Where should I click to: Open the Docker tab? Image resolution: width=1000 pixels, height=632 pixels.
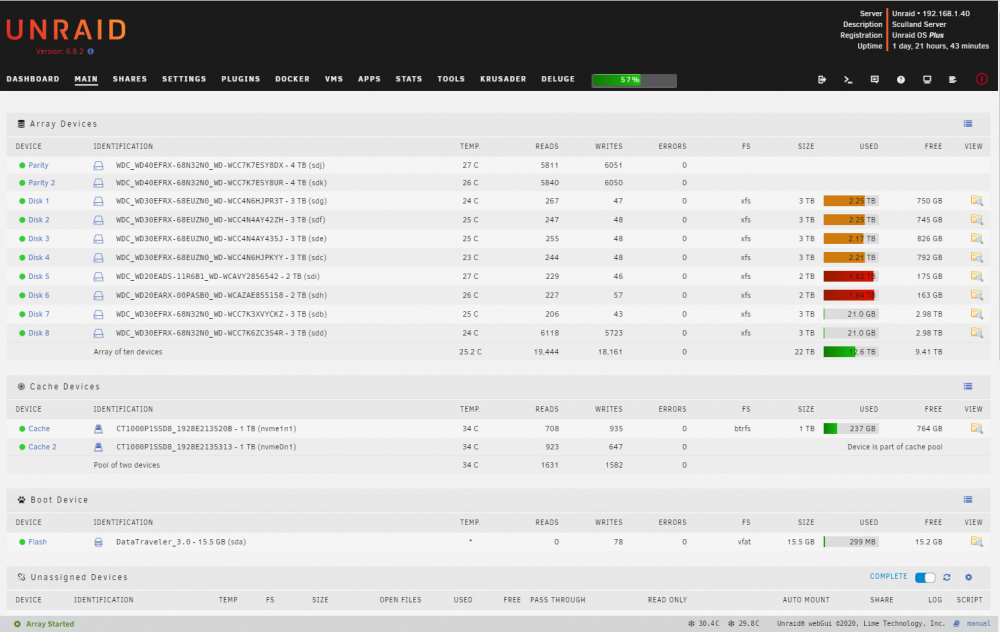pyautogui.click(x=293, y=79)
